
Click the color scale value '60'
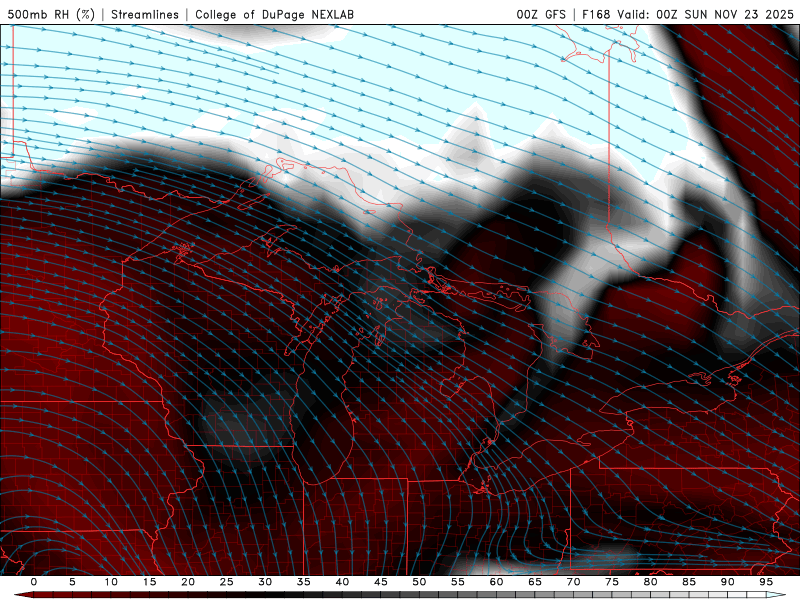coord(496,582)
